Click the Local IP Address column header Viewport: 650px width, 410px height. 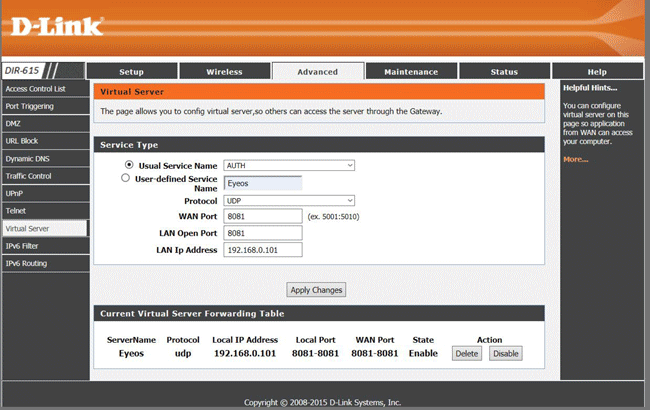point(245,340)
